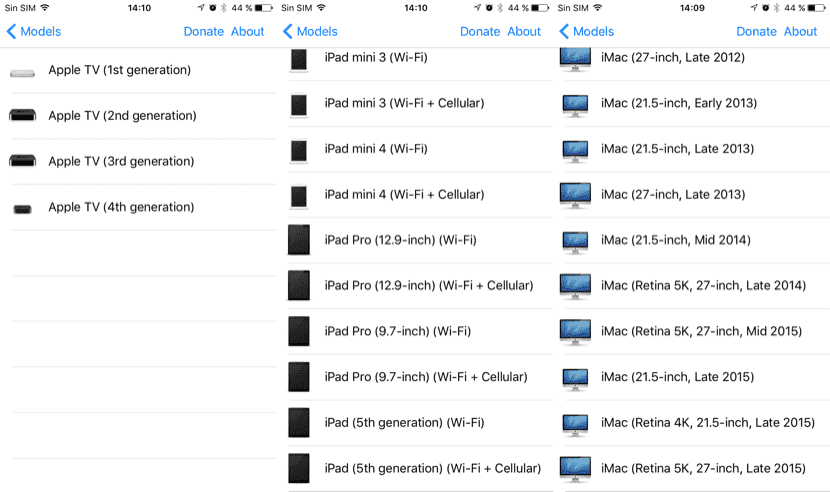Image resolution: width=830 pixels, height=492 pixels.
Task: Go back to Models from iPad list
Action: (x=310, y=32)
